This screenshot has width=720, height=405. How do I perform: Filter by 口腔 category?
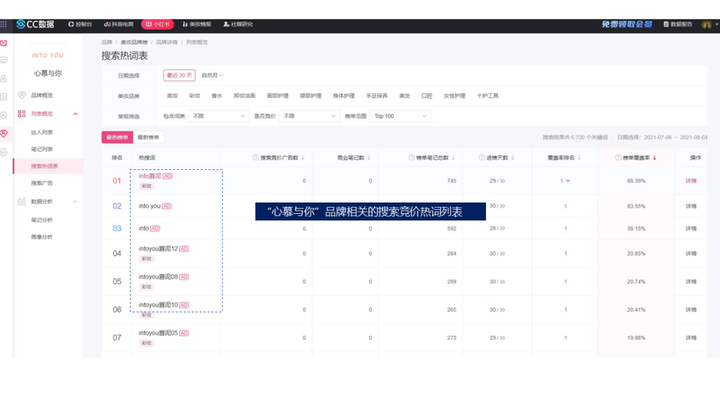(427, 96)
